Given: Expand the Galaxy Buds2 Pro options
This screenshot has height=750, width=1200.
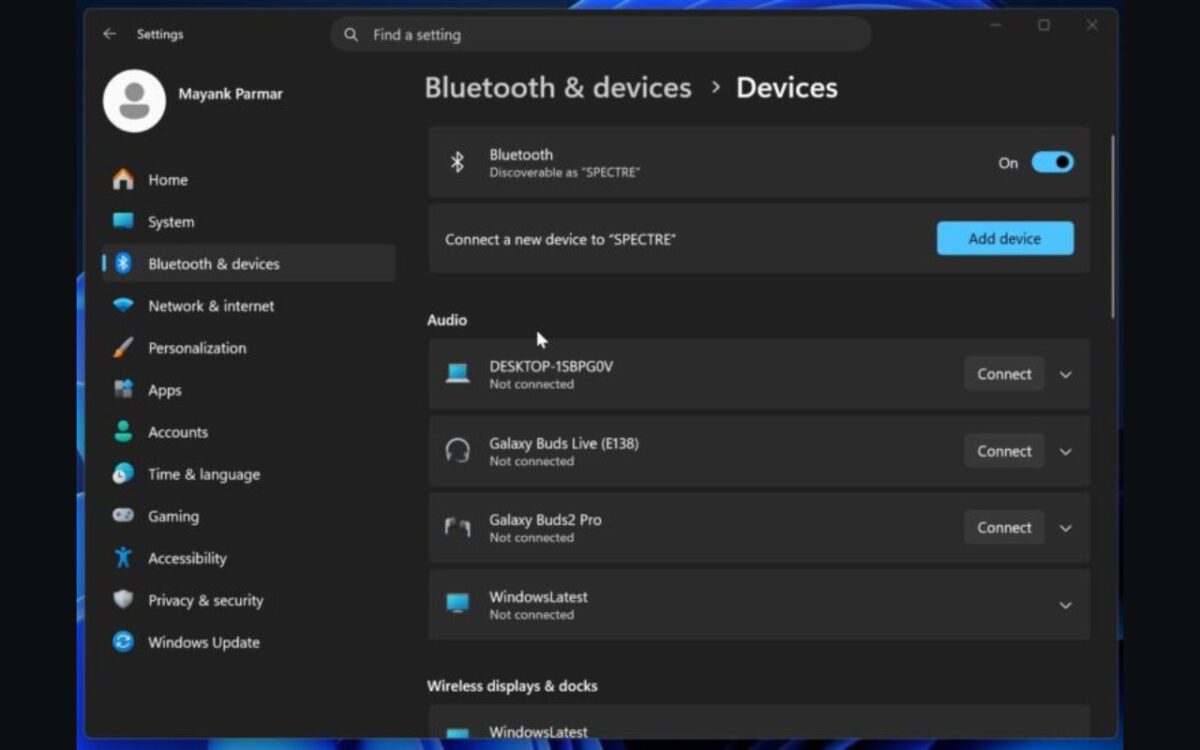Looking at the screenshot, I should (x=1066, y=528).
